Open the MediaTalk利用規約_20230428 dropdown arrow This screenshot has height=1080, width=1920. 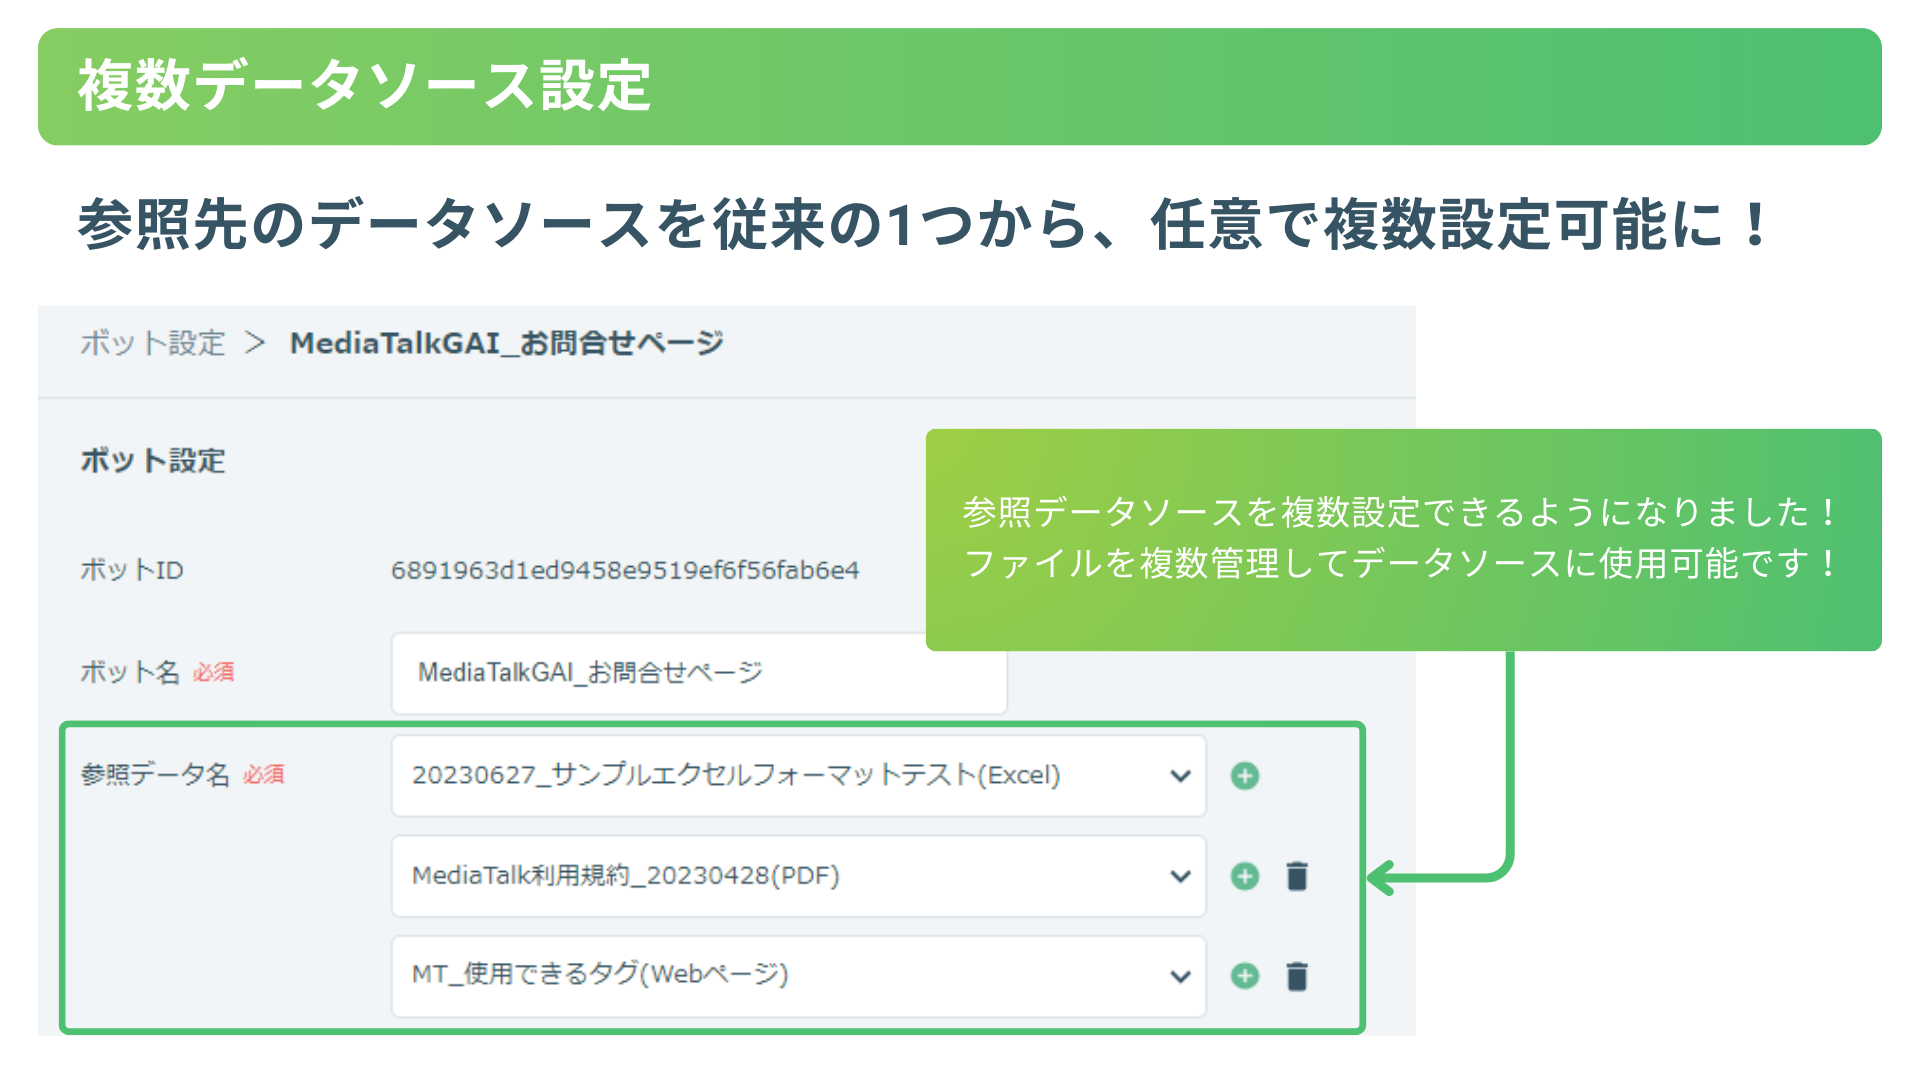(x=1180, y=876)
